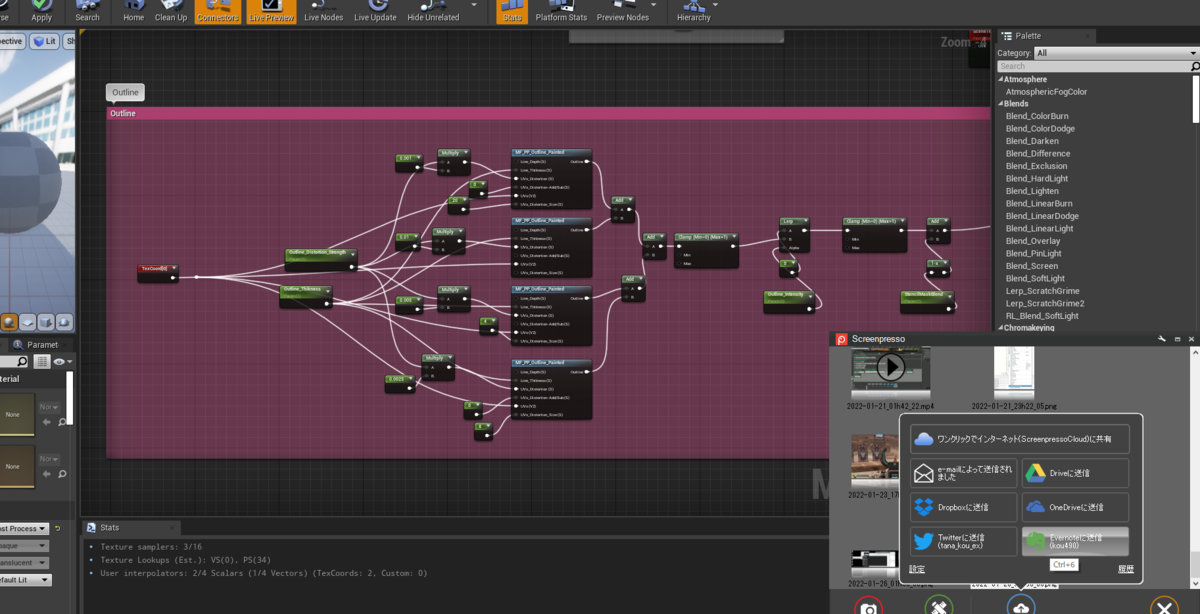This screenshot has height=614, width=1200.
Task: Send the capture by e-mail in Screenpresso
Action: point(963,473)
